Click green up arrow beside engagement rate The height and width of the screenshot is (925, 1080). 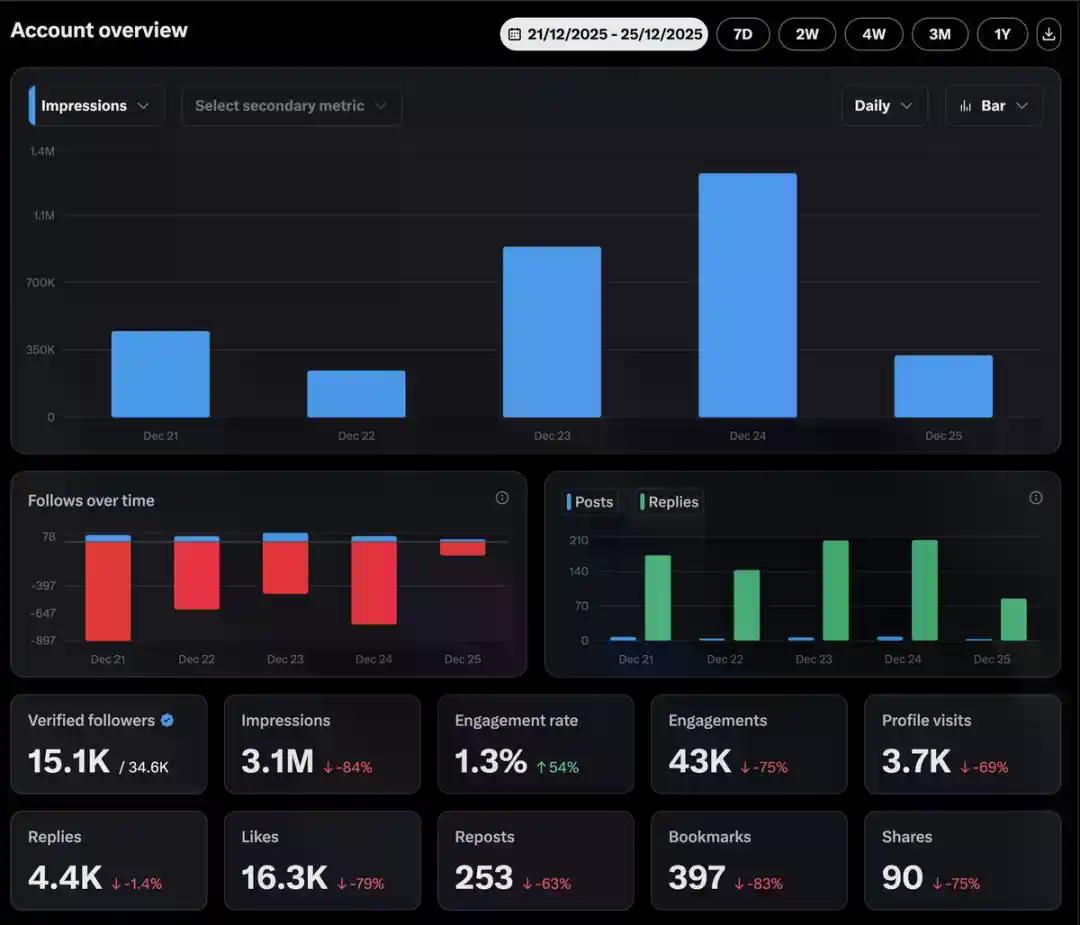(541, 767)
